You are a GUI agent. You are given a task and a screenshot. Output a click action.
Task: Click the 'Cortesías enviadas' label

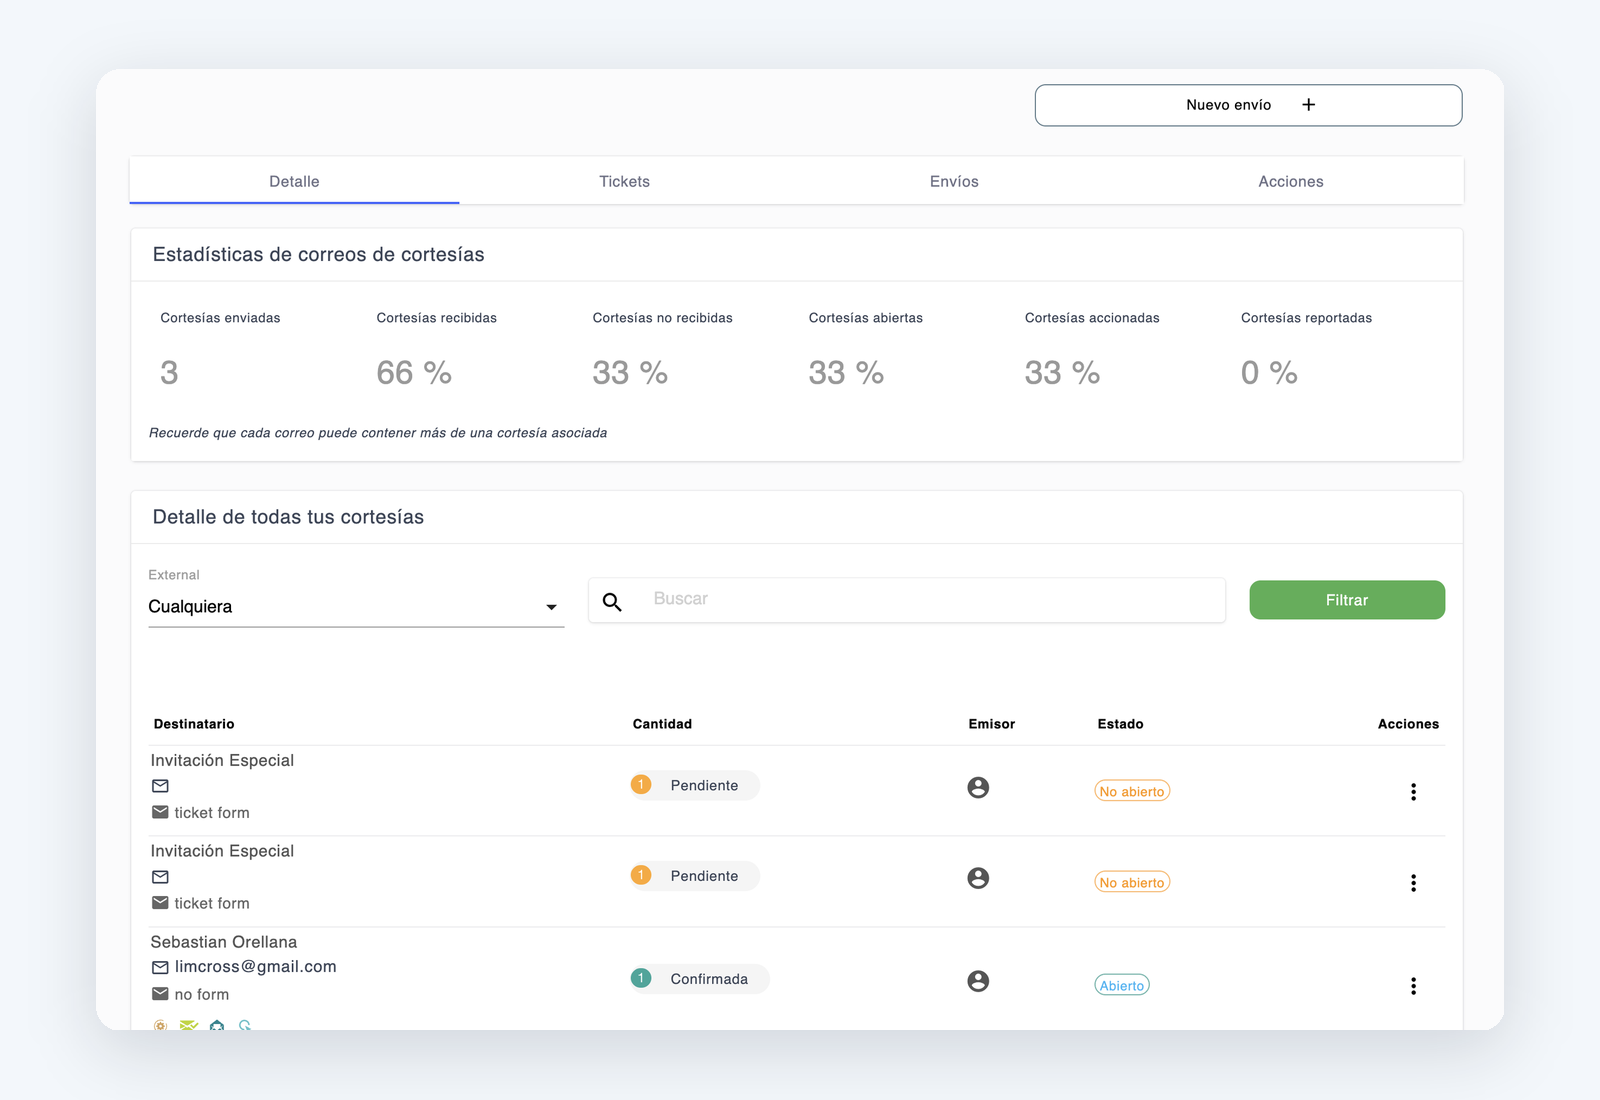(x=220, y=318)
